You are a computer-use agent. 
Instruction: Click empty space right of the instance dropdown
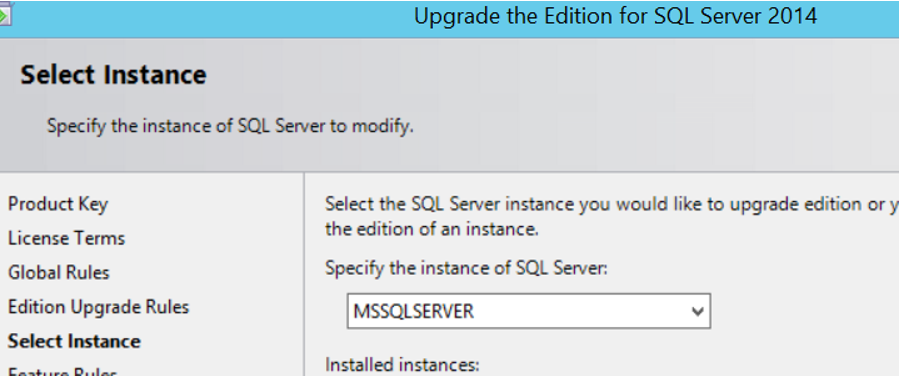tap(803, 311)
